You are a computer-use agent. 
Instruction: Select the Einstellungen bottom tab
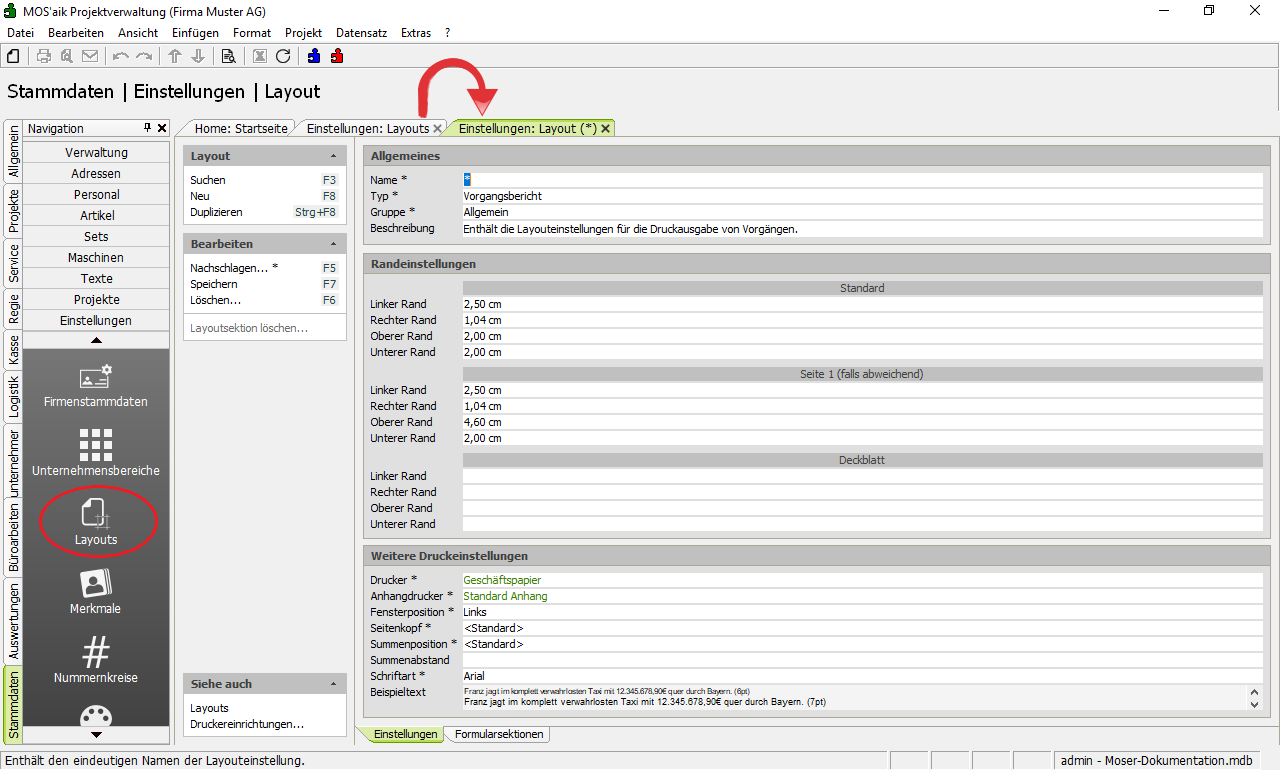pos(405,734)
